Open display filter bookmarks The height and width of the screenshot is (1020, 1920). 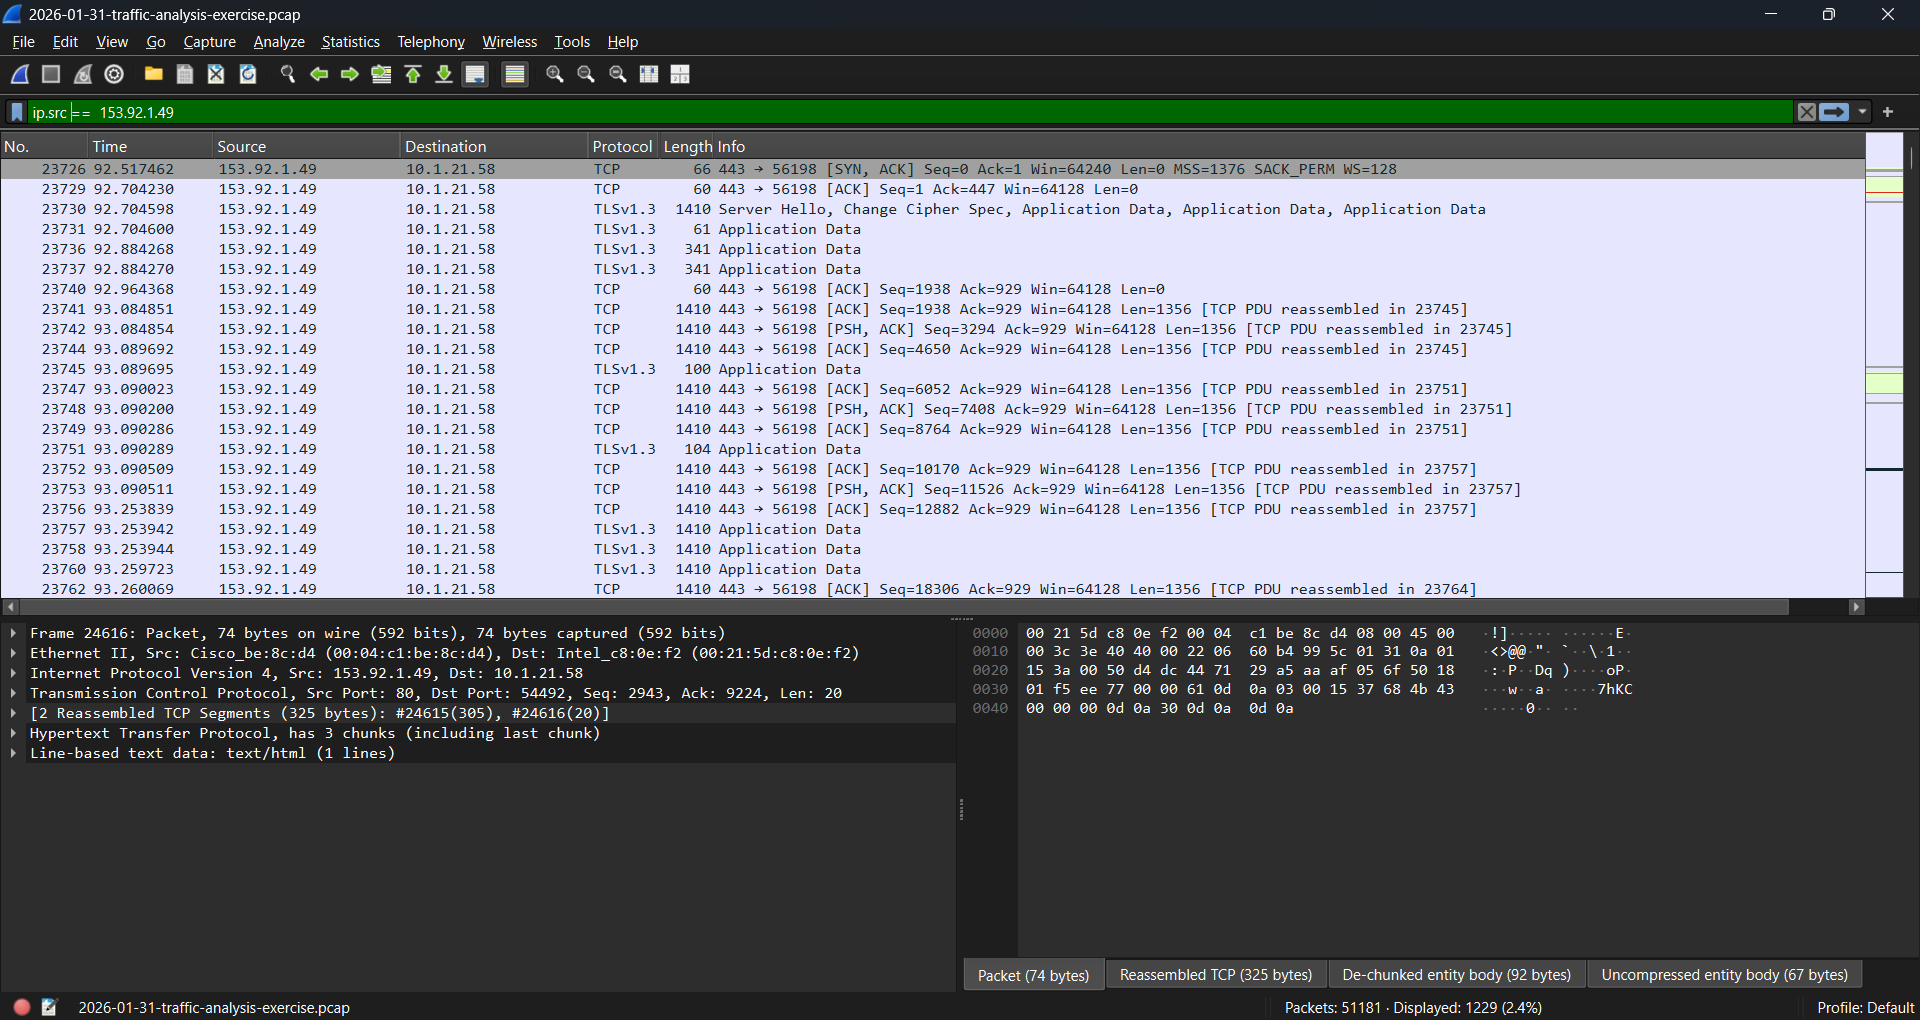(17, 112)
